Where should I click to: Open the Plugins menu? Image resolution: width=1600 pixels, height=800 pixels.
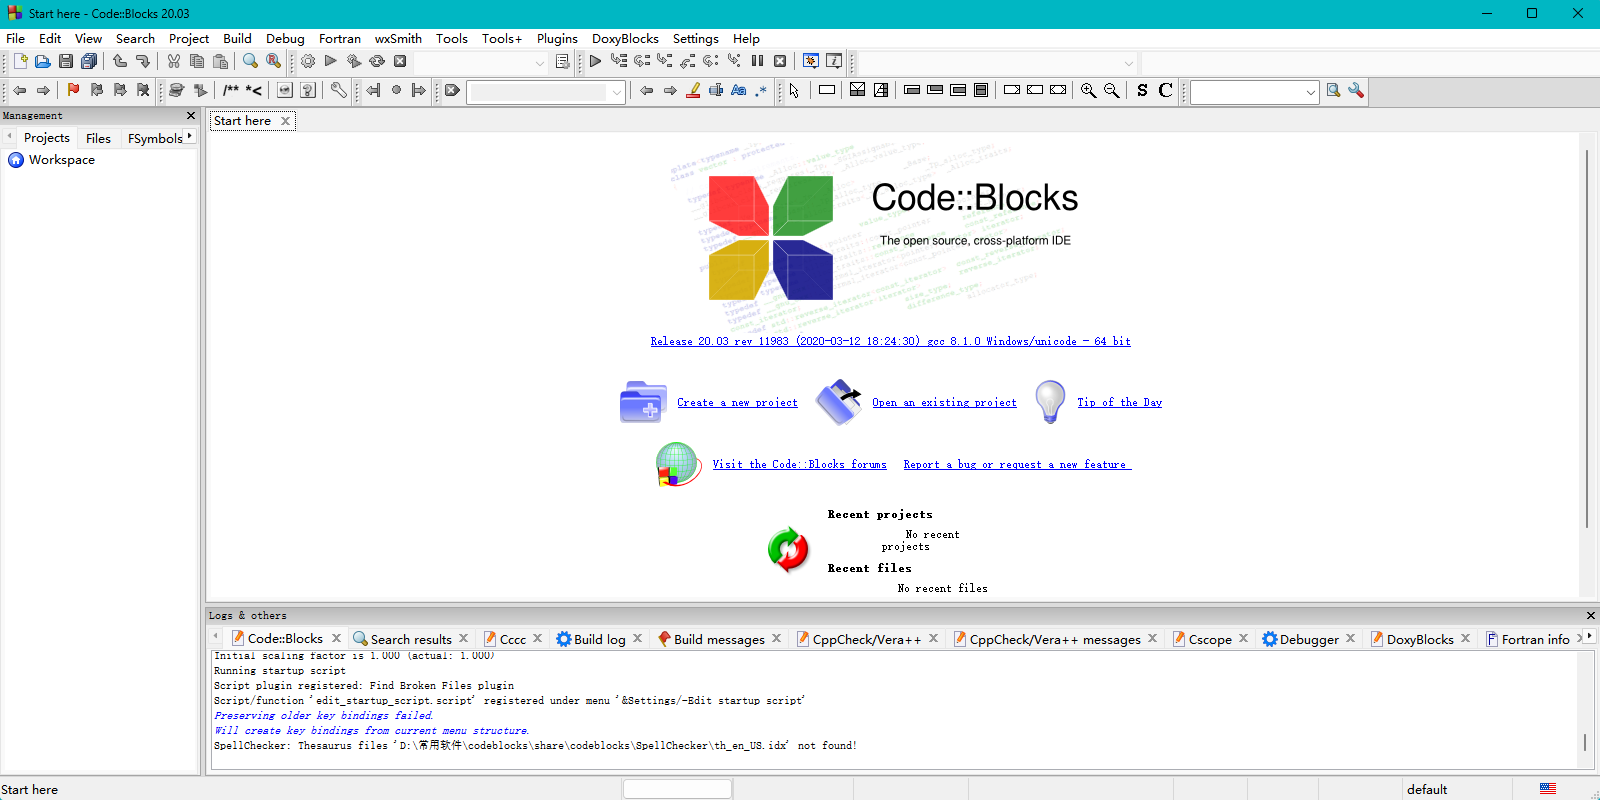tap(556, 39)
